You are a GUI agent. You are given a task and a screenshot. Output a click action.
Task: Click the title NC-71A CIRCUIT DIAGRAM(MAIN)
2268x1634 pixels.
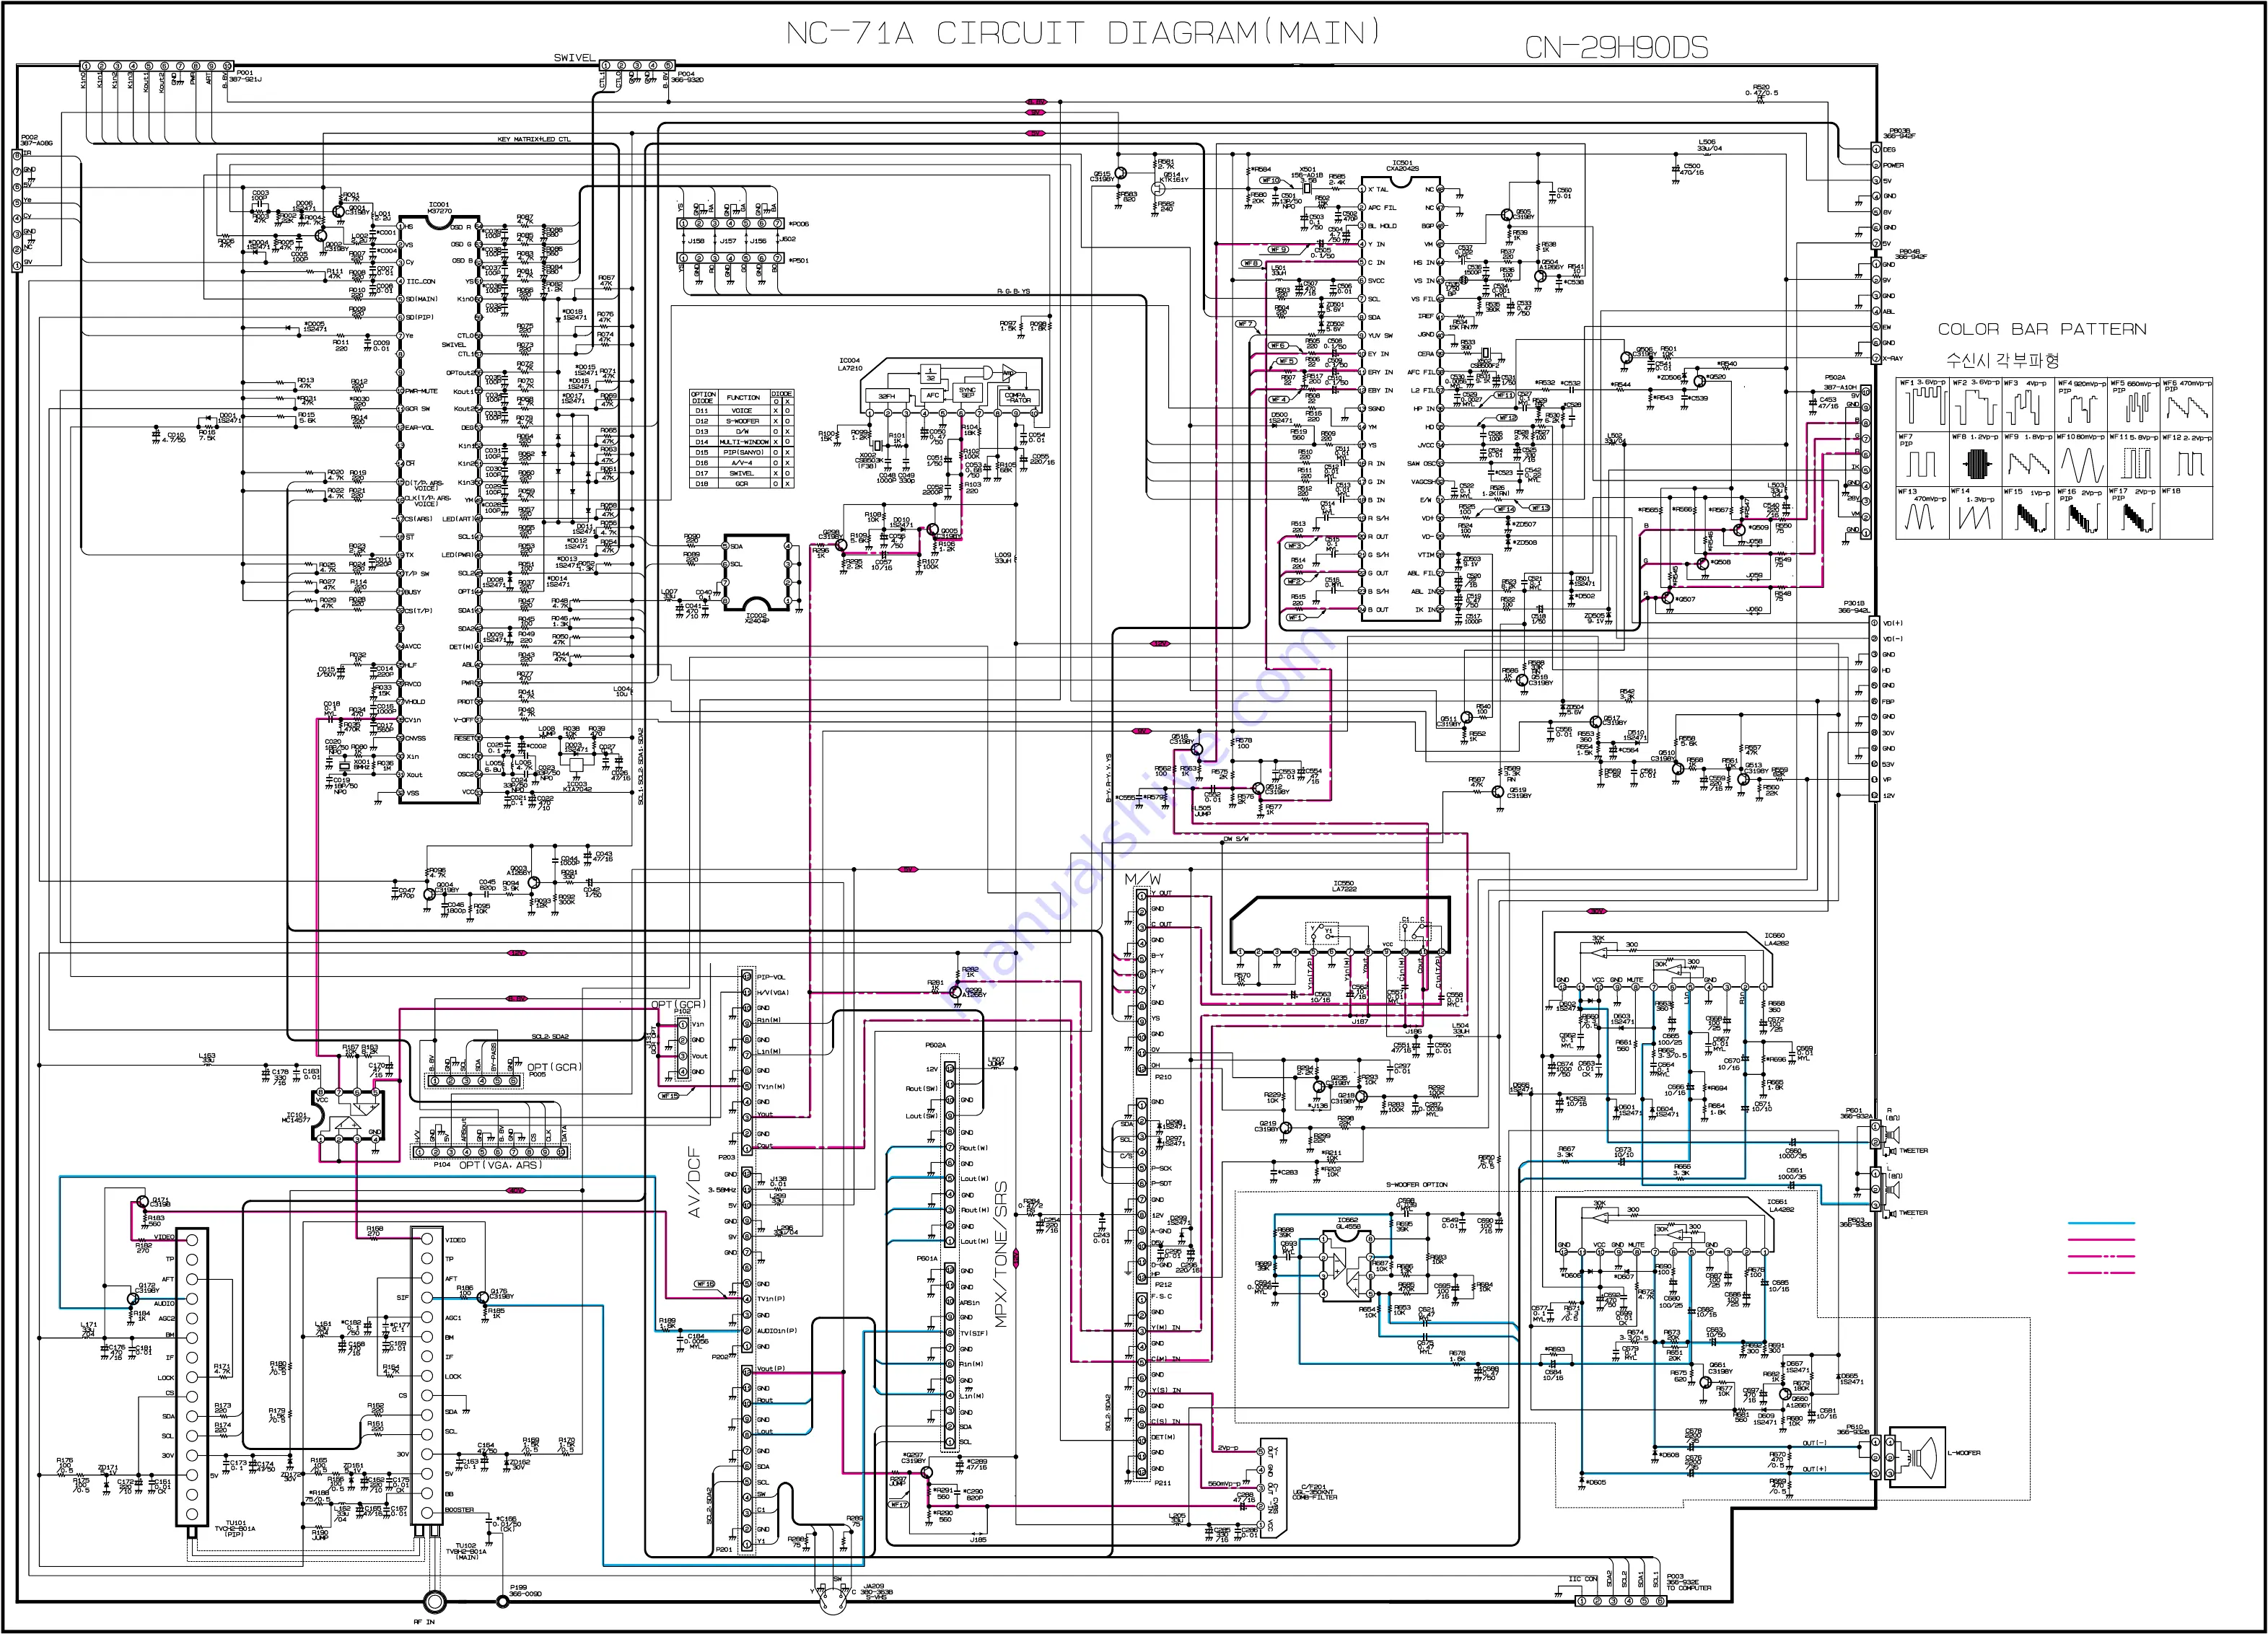pos(1083,33)
